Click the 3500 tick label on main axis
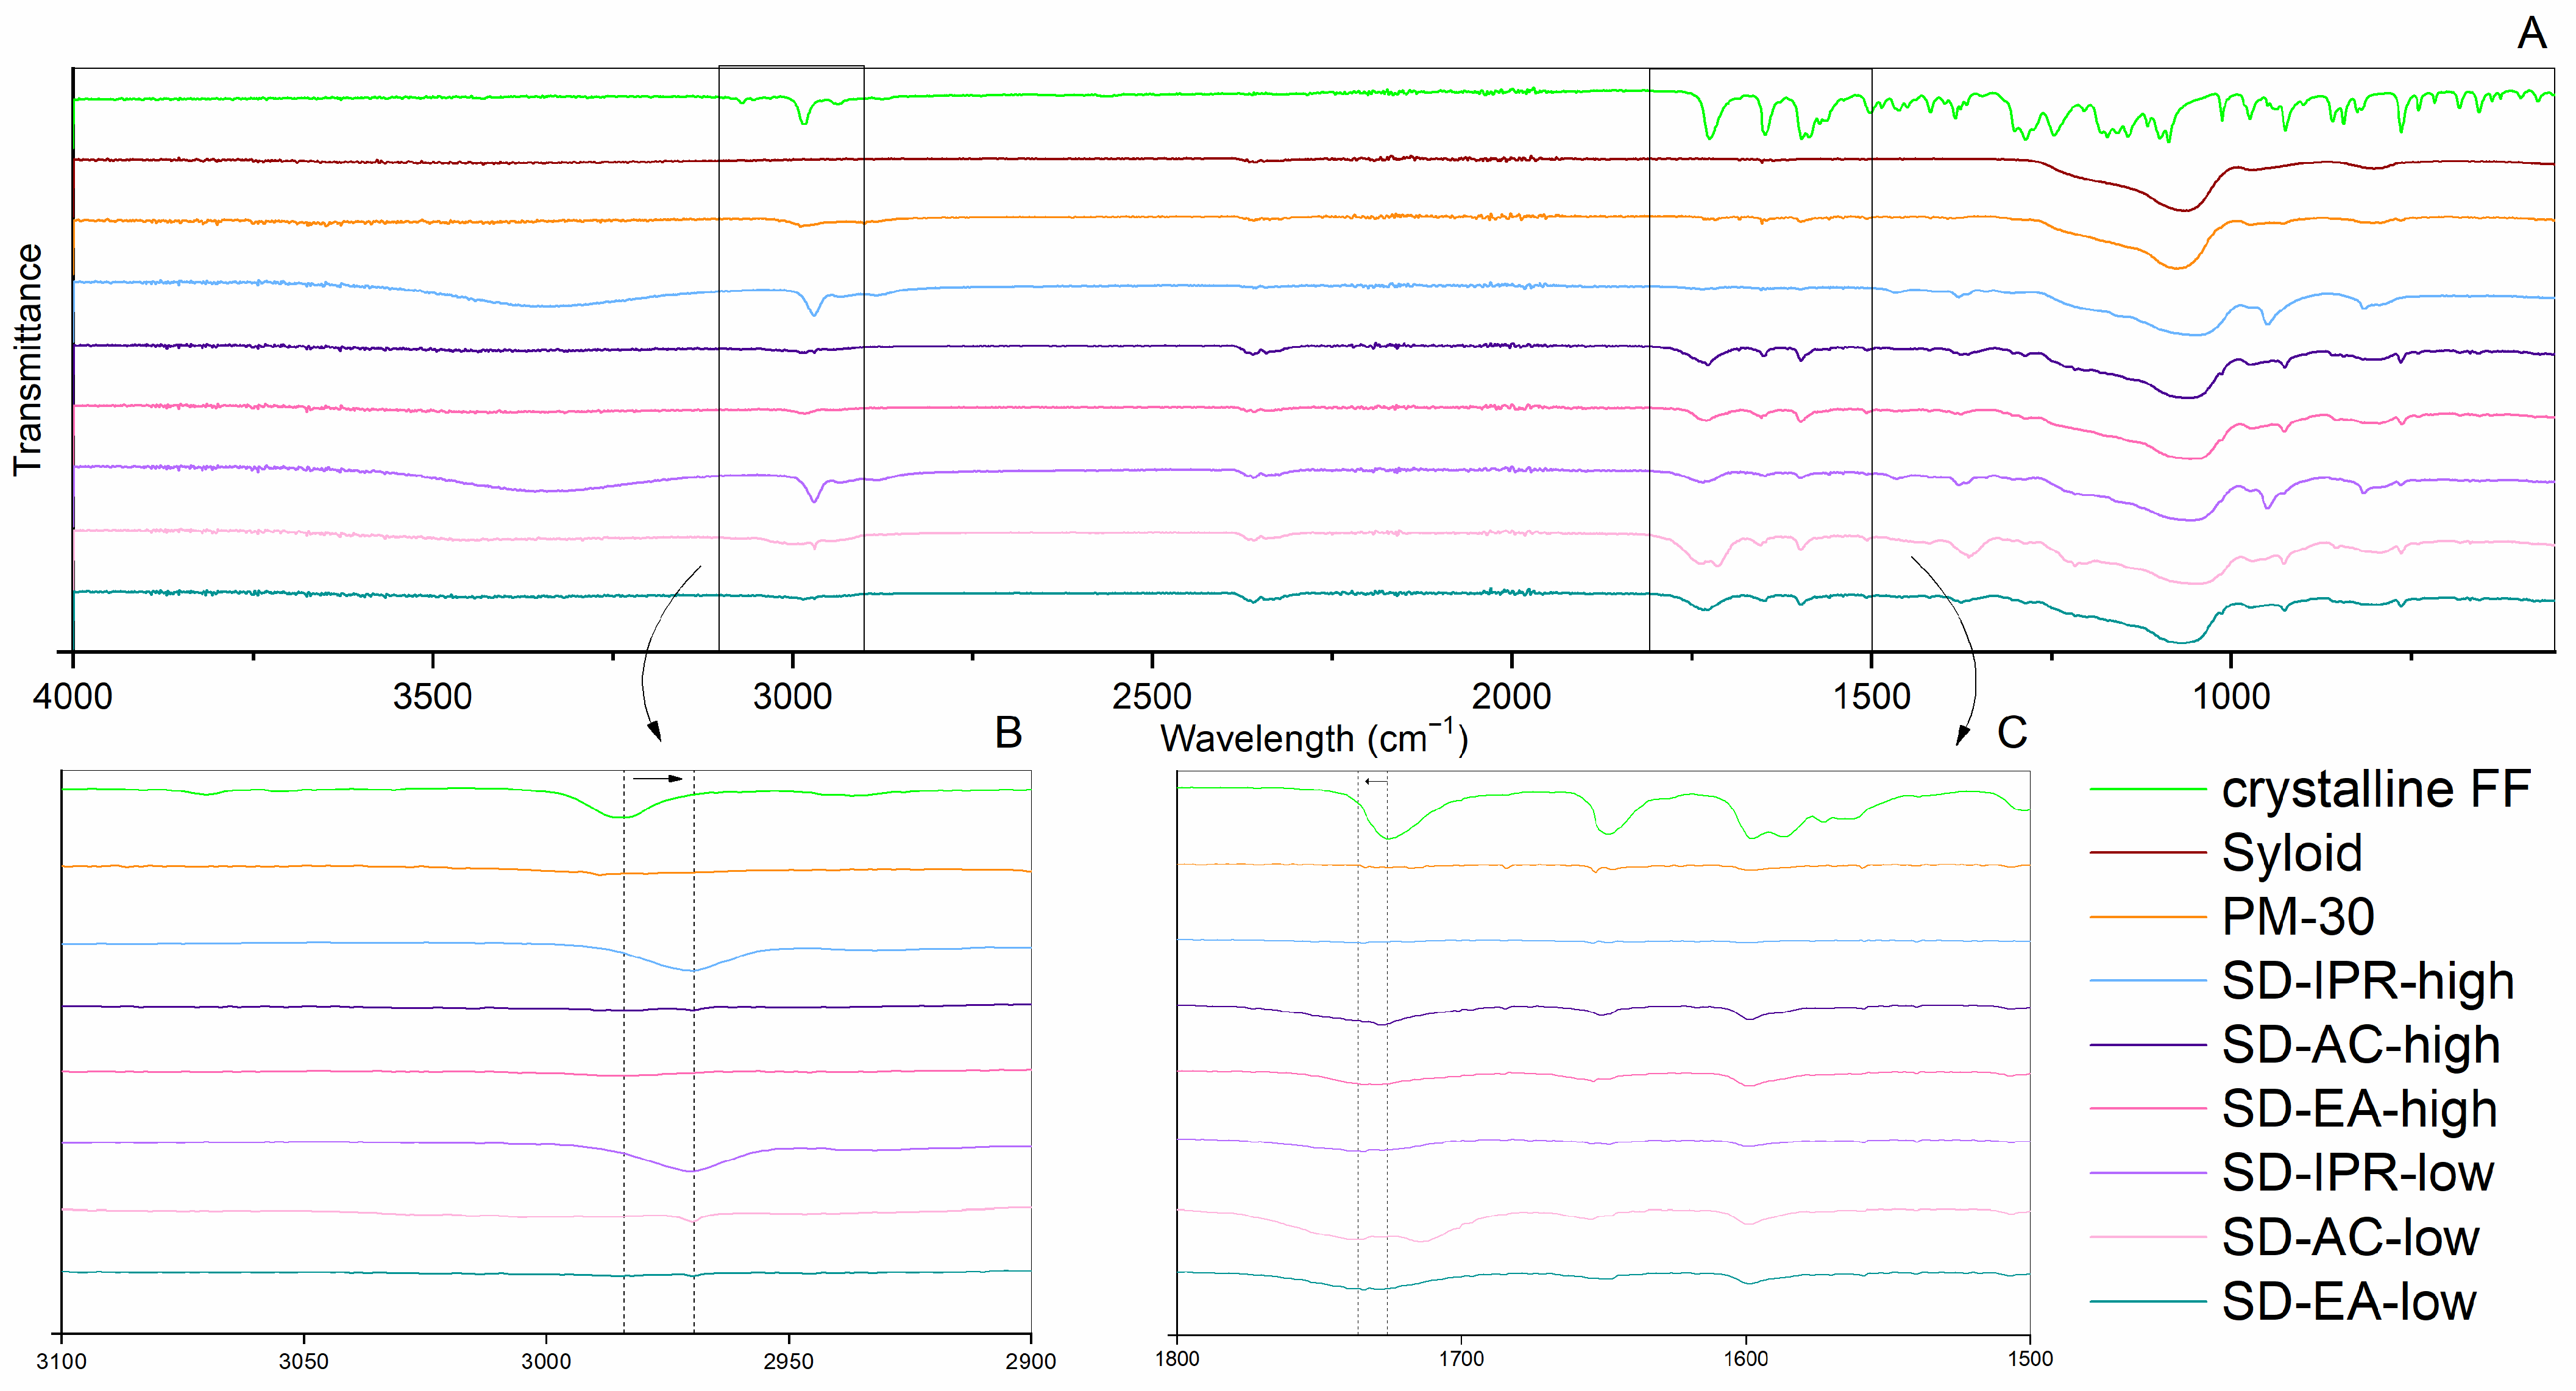 click(x=432, y=697)
